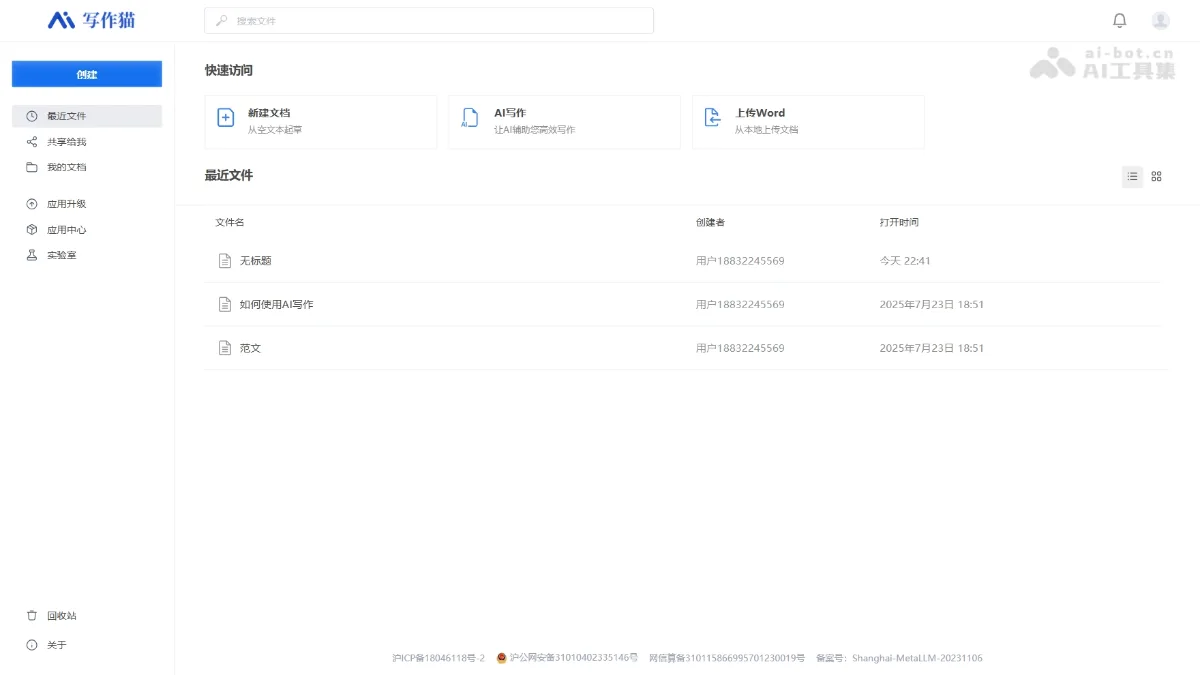1200x675 pixels.
Task: Open 实验室 label in the sidebar
Action: (62, 255)
